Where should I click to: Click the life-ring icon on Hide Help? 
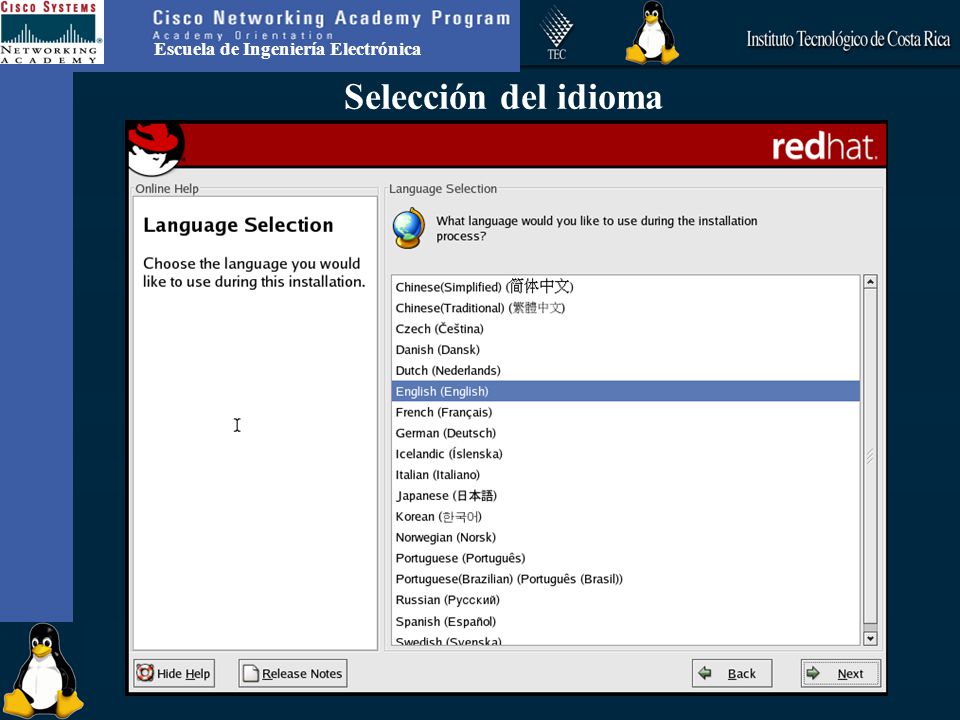tap(145, 673)
